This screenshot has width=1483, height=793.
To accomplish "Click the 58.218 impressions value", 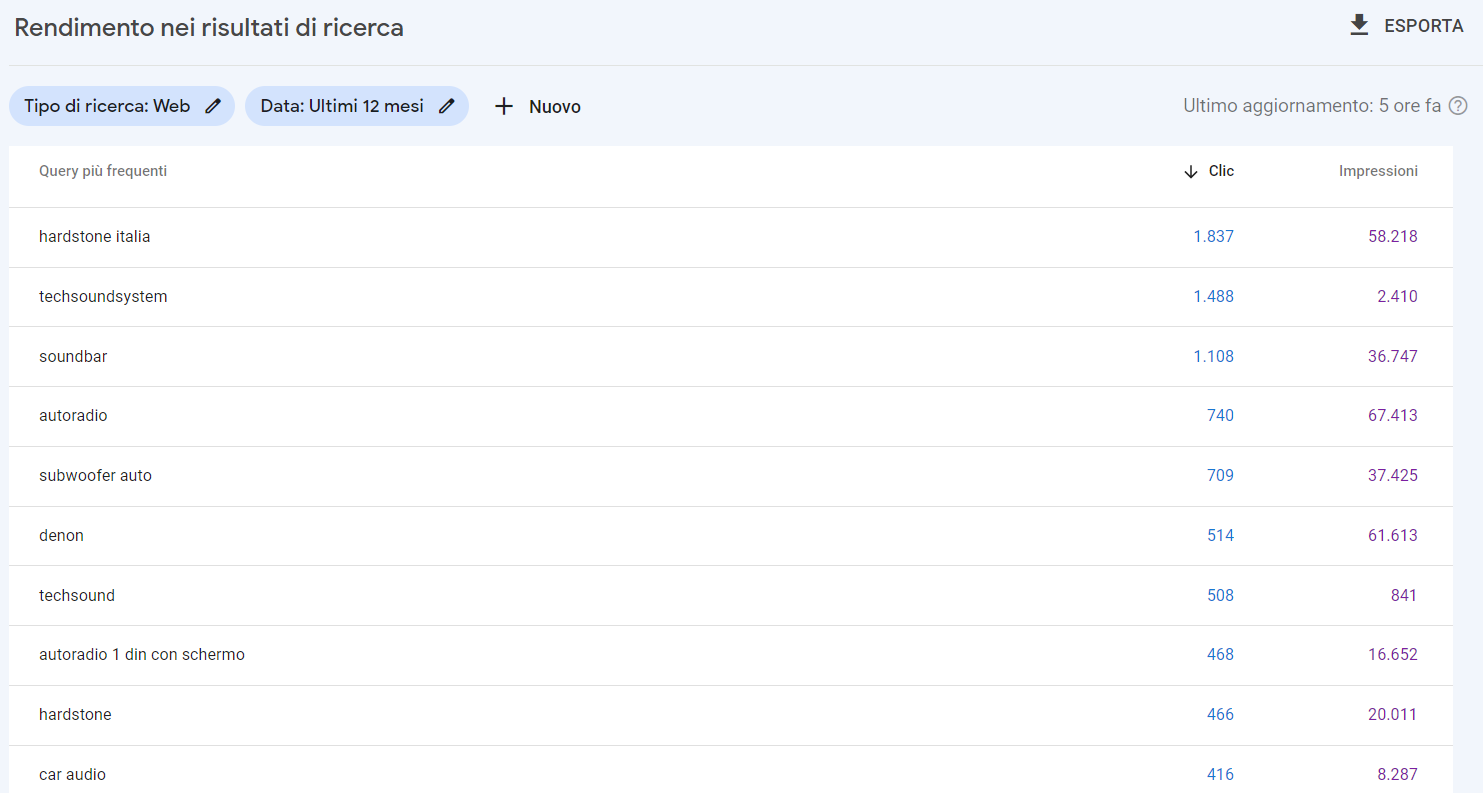I will pyautogui.click(x=1393, y=237).
